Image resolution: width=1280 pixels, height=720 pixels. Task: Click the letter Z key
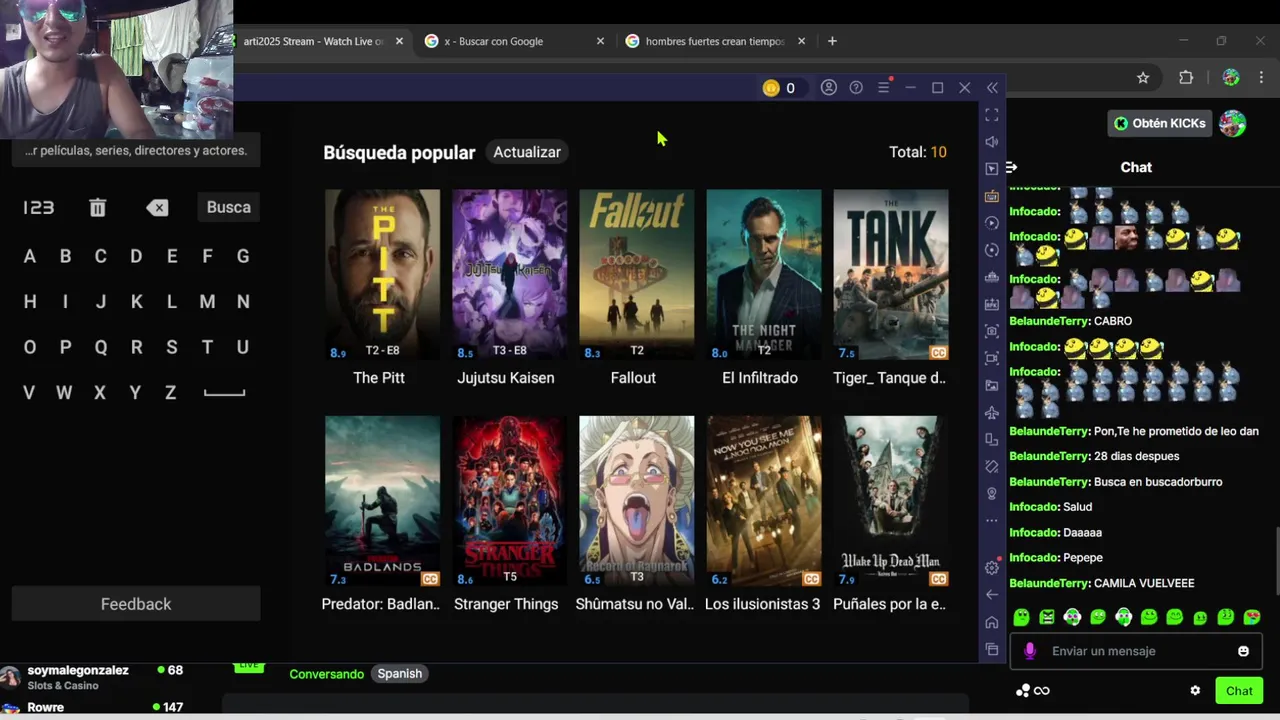pyautogui.click(x=171, y=392)
